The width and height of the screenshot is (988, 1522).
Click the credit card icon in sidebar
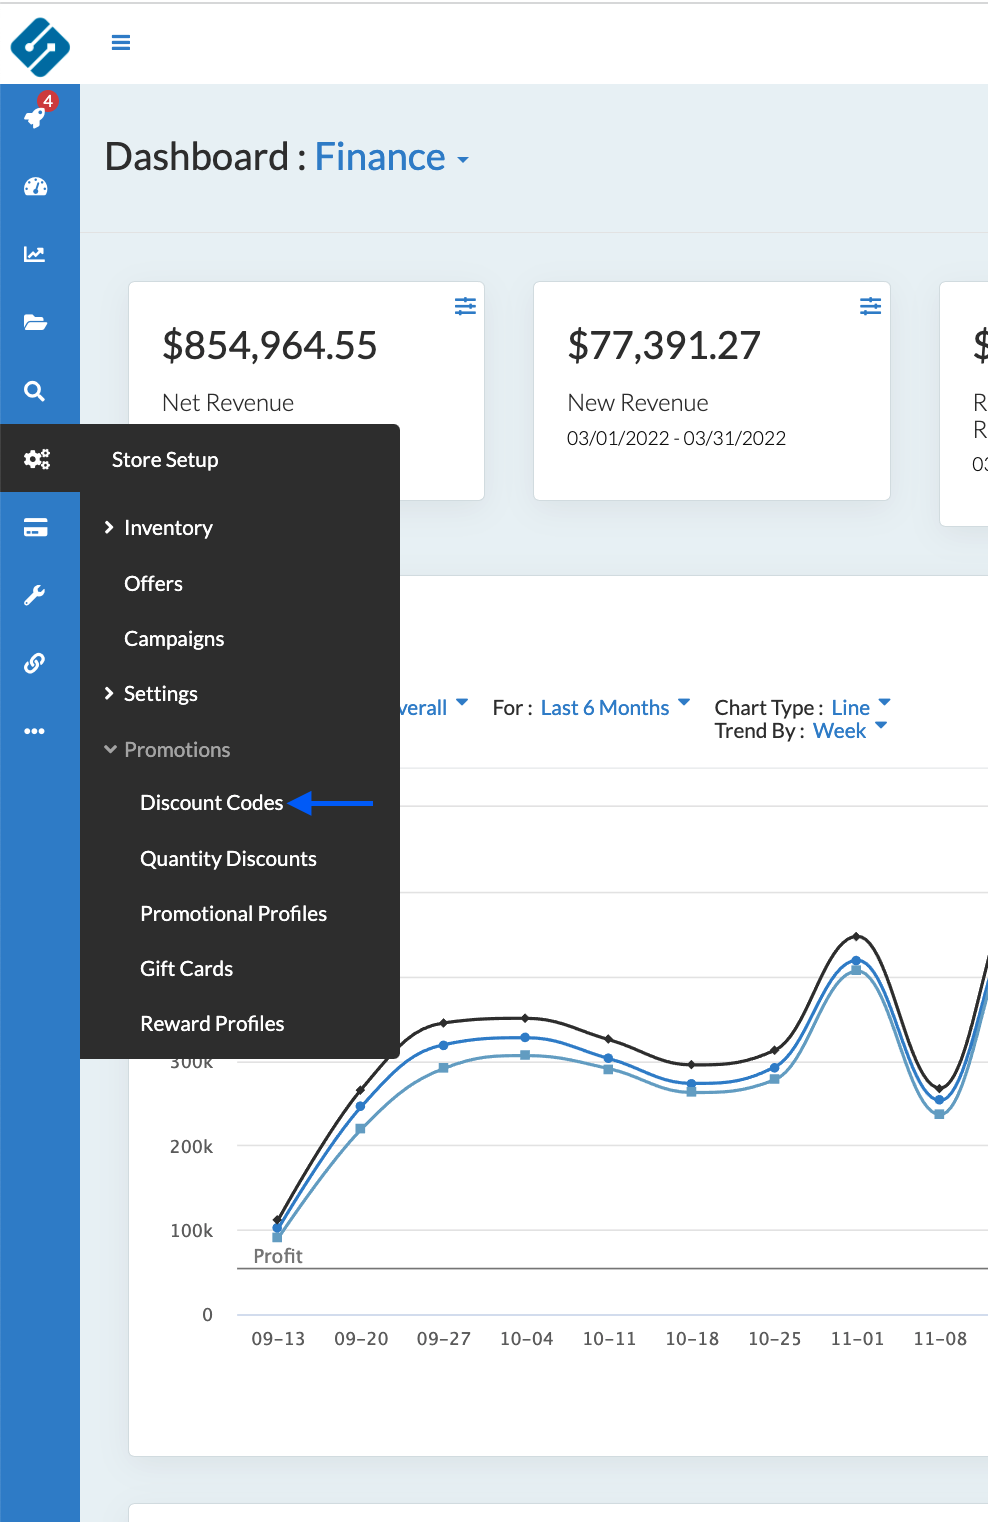(x=36, y=528)
